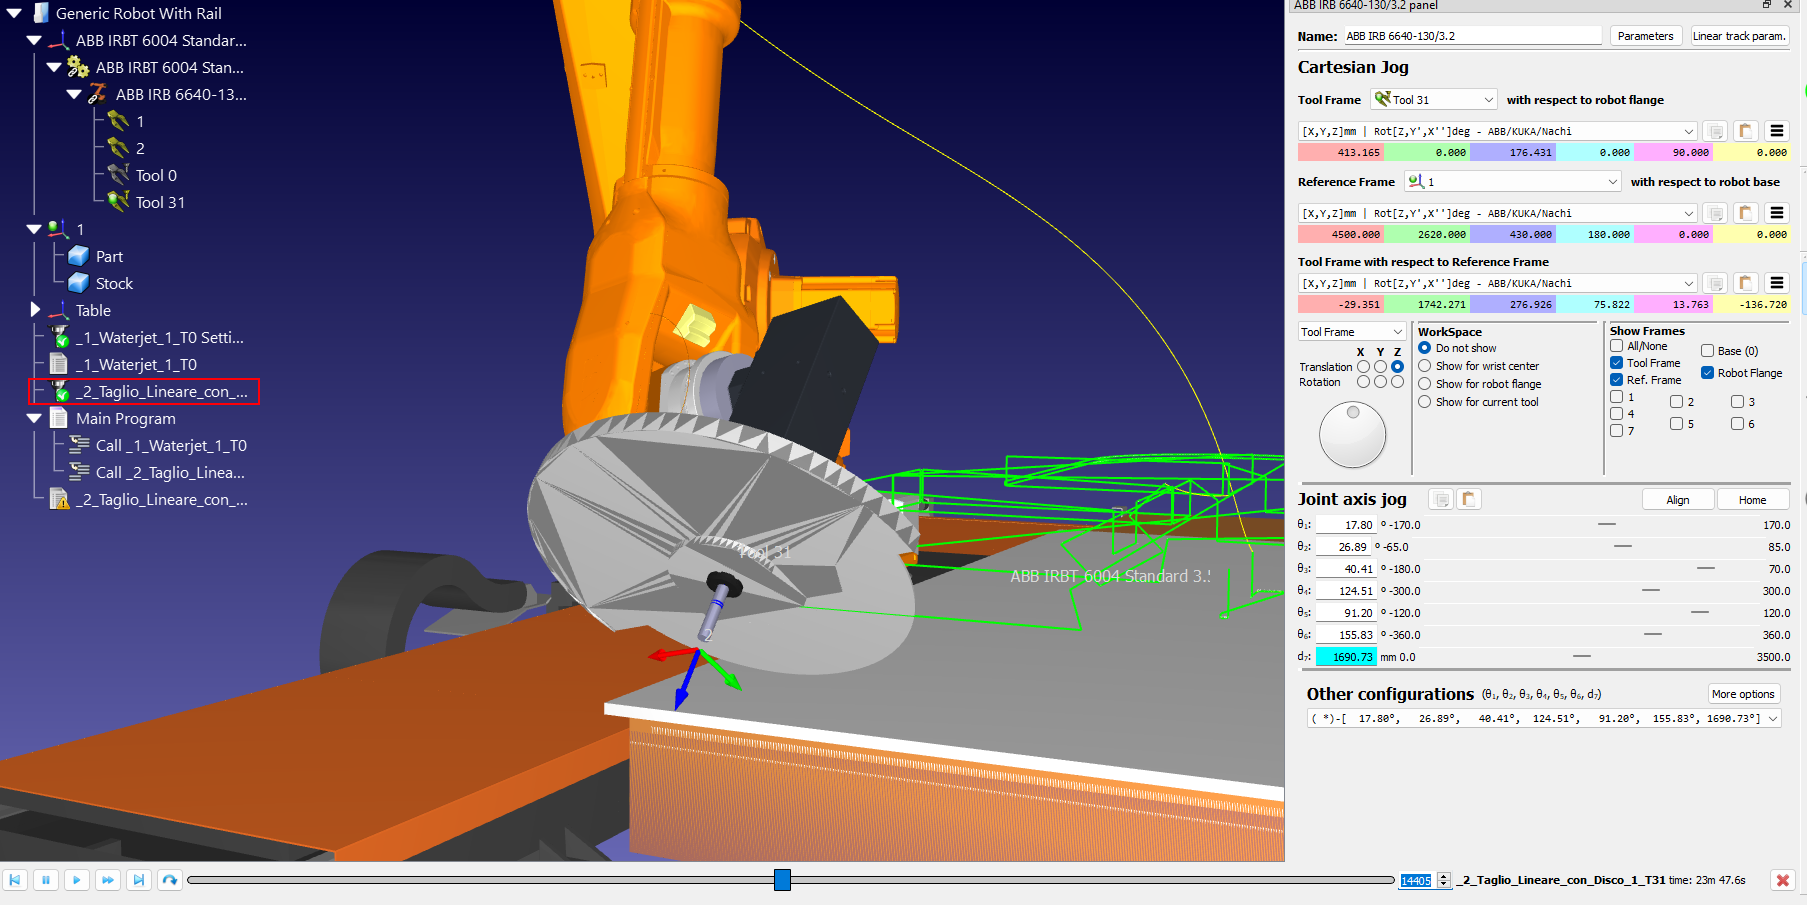Viewport: 1807px width, 905px height.
Task: Click the simulation timeline slider handle
Action: [x=782, y=880]
